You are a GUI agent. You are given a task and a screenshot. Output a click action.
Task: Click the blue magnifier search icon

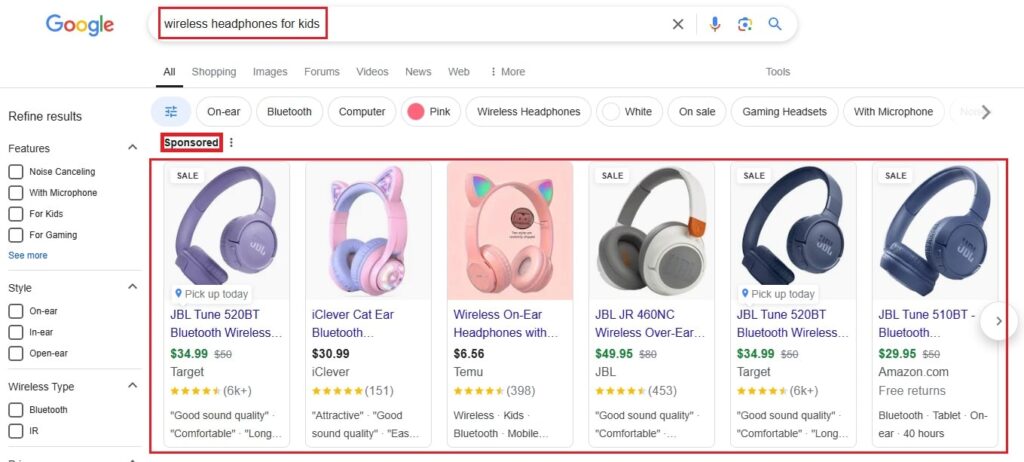point(775,24)
